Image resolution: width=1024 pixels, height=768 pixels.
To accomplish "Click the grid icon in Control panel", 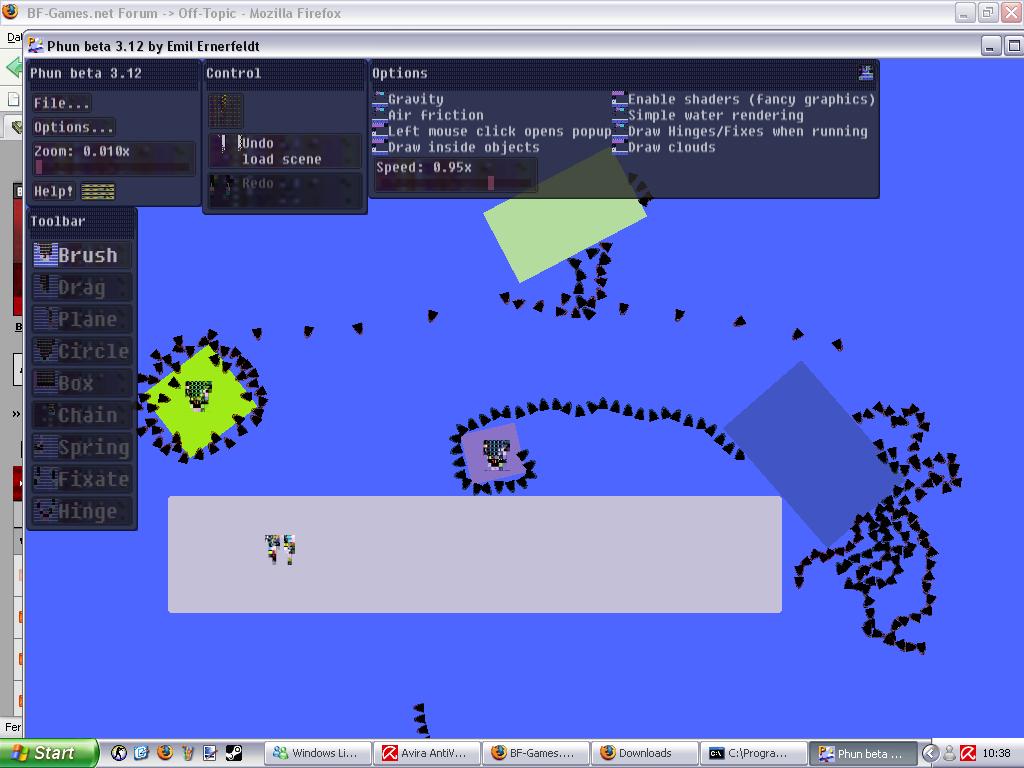I will (x=225, y=110).
